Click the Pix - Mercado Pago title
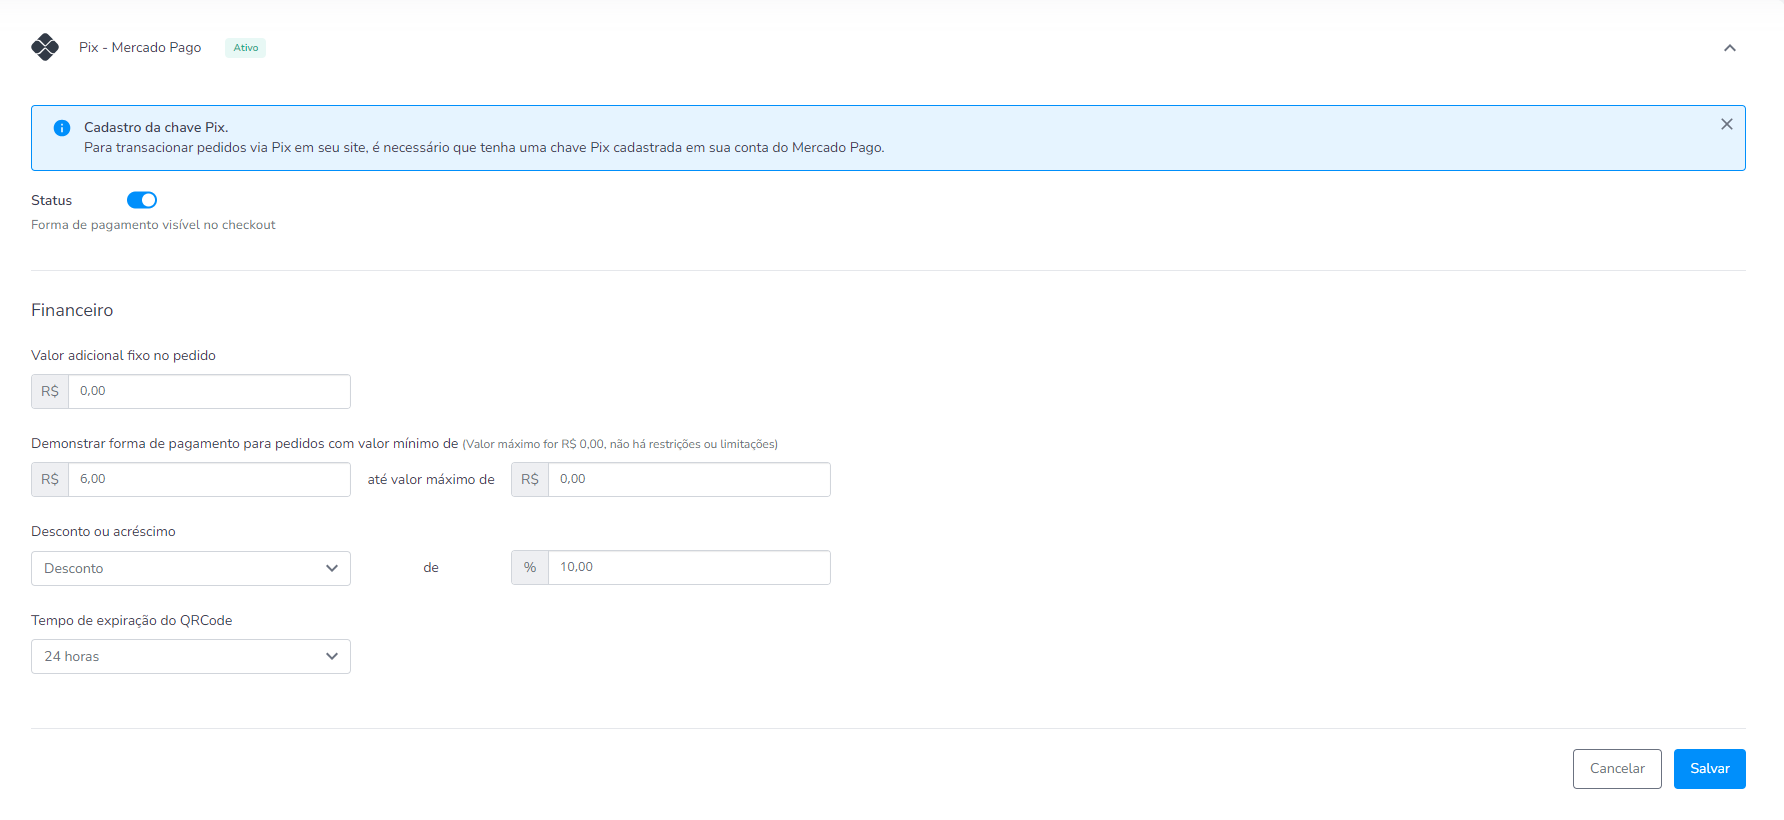 (x=140, y=47)
